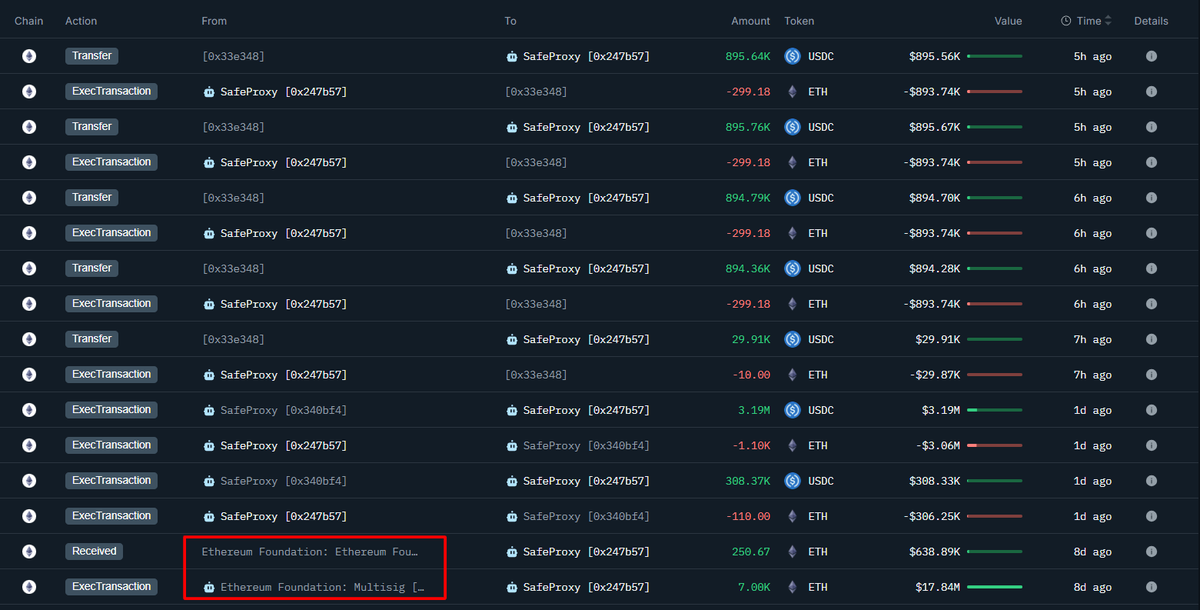This screenshot has width=1200, height=610.
Task: Click the value bar for $3.19M
Action: pyautogui.click(x=994, y=410)
